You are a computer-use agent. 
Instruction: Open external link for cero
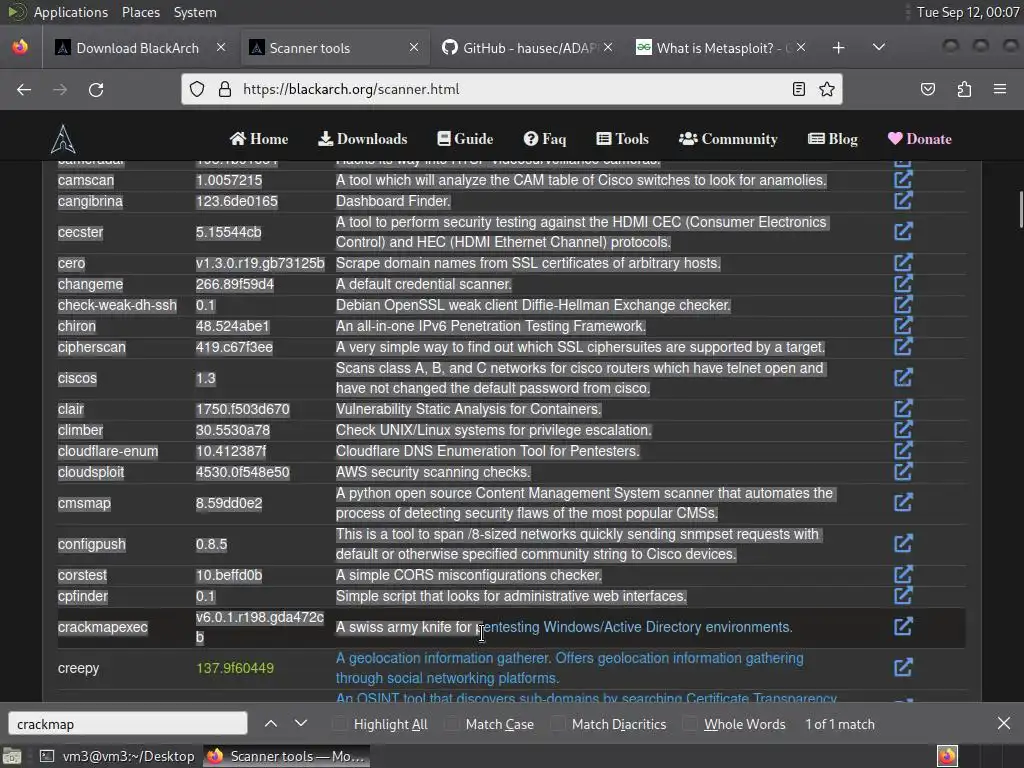[903, 263]
